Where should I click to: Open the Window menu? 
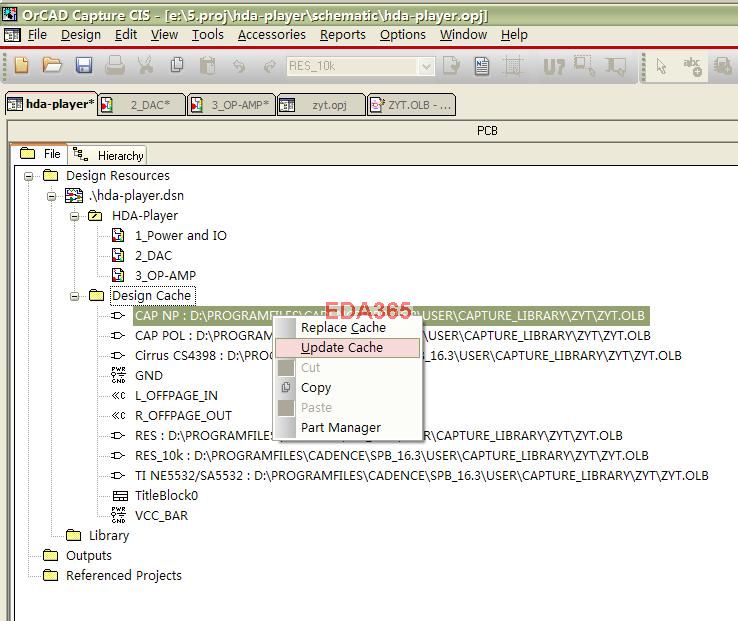[x=464, y=35]
